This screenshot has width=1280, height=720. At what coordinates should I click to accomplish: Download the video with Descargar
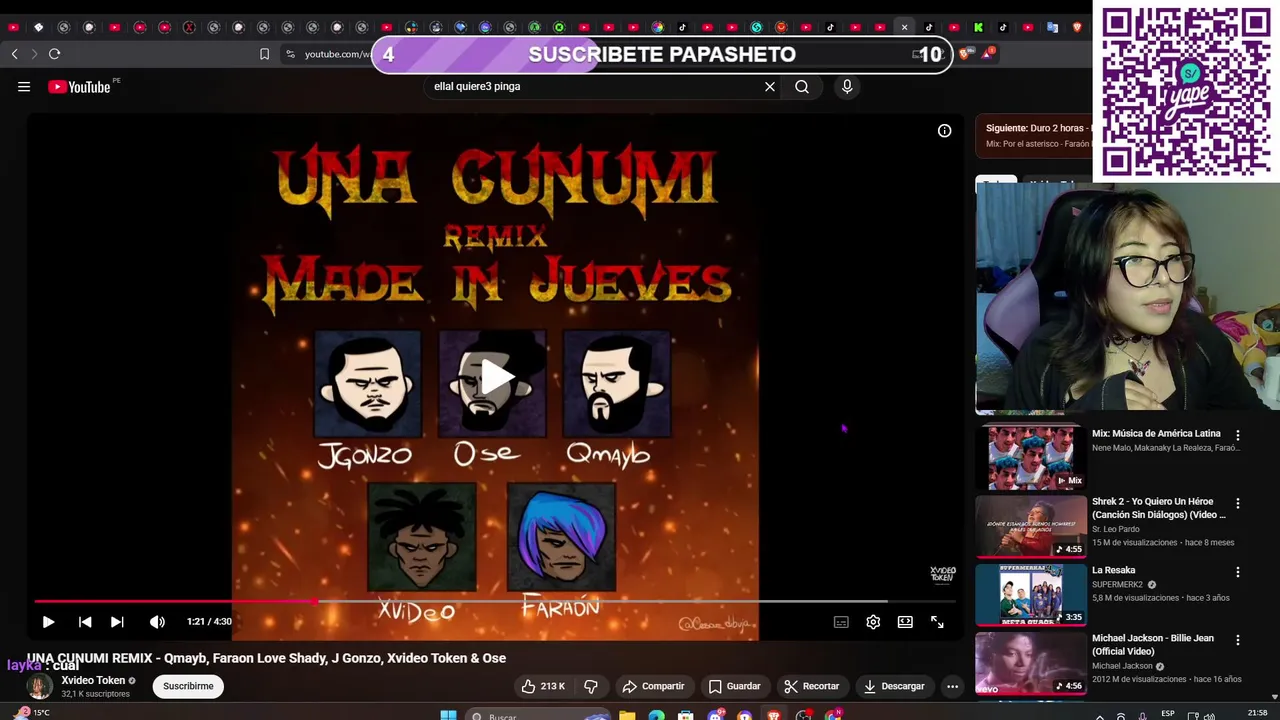894,686
